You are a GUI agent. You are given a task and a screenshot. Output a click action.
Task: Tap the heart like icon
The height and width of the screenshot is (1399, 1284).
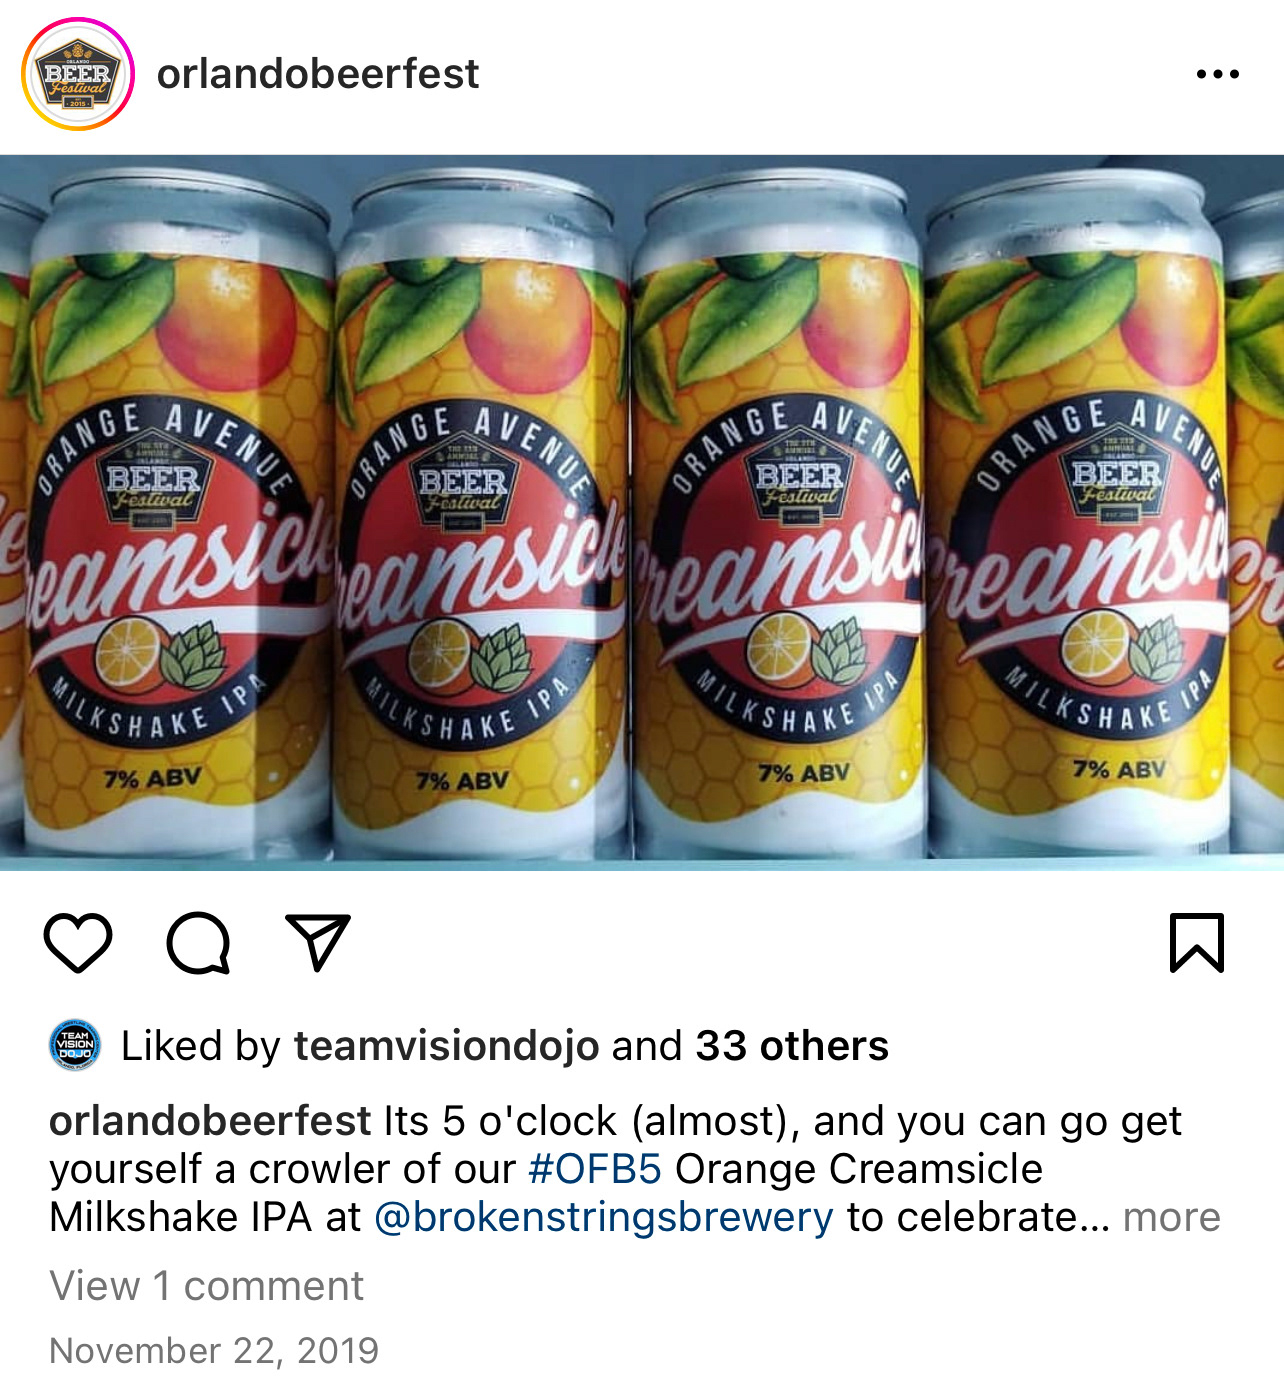click(x=78, y=942)
